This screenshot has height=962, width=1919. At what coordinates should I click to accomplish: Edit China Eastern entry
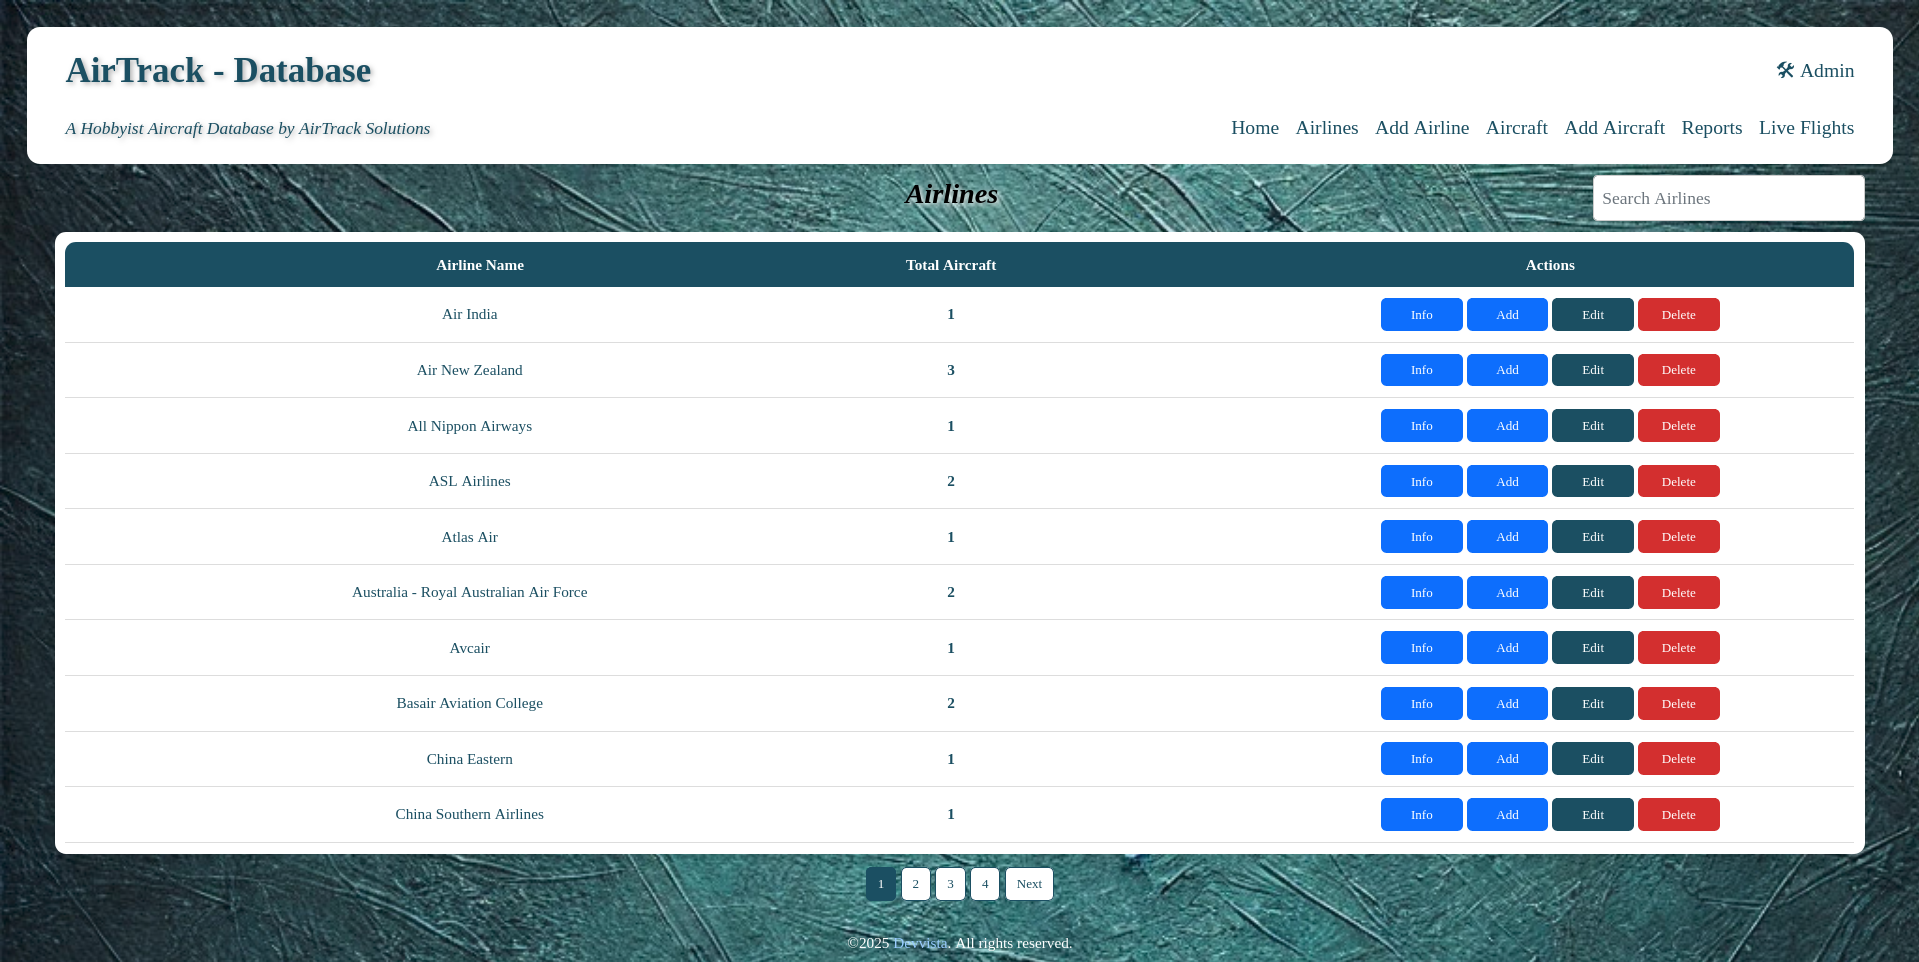[x=1593, y=758]
